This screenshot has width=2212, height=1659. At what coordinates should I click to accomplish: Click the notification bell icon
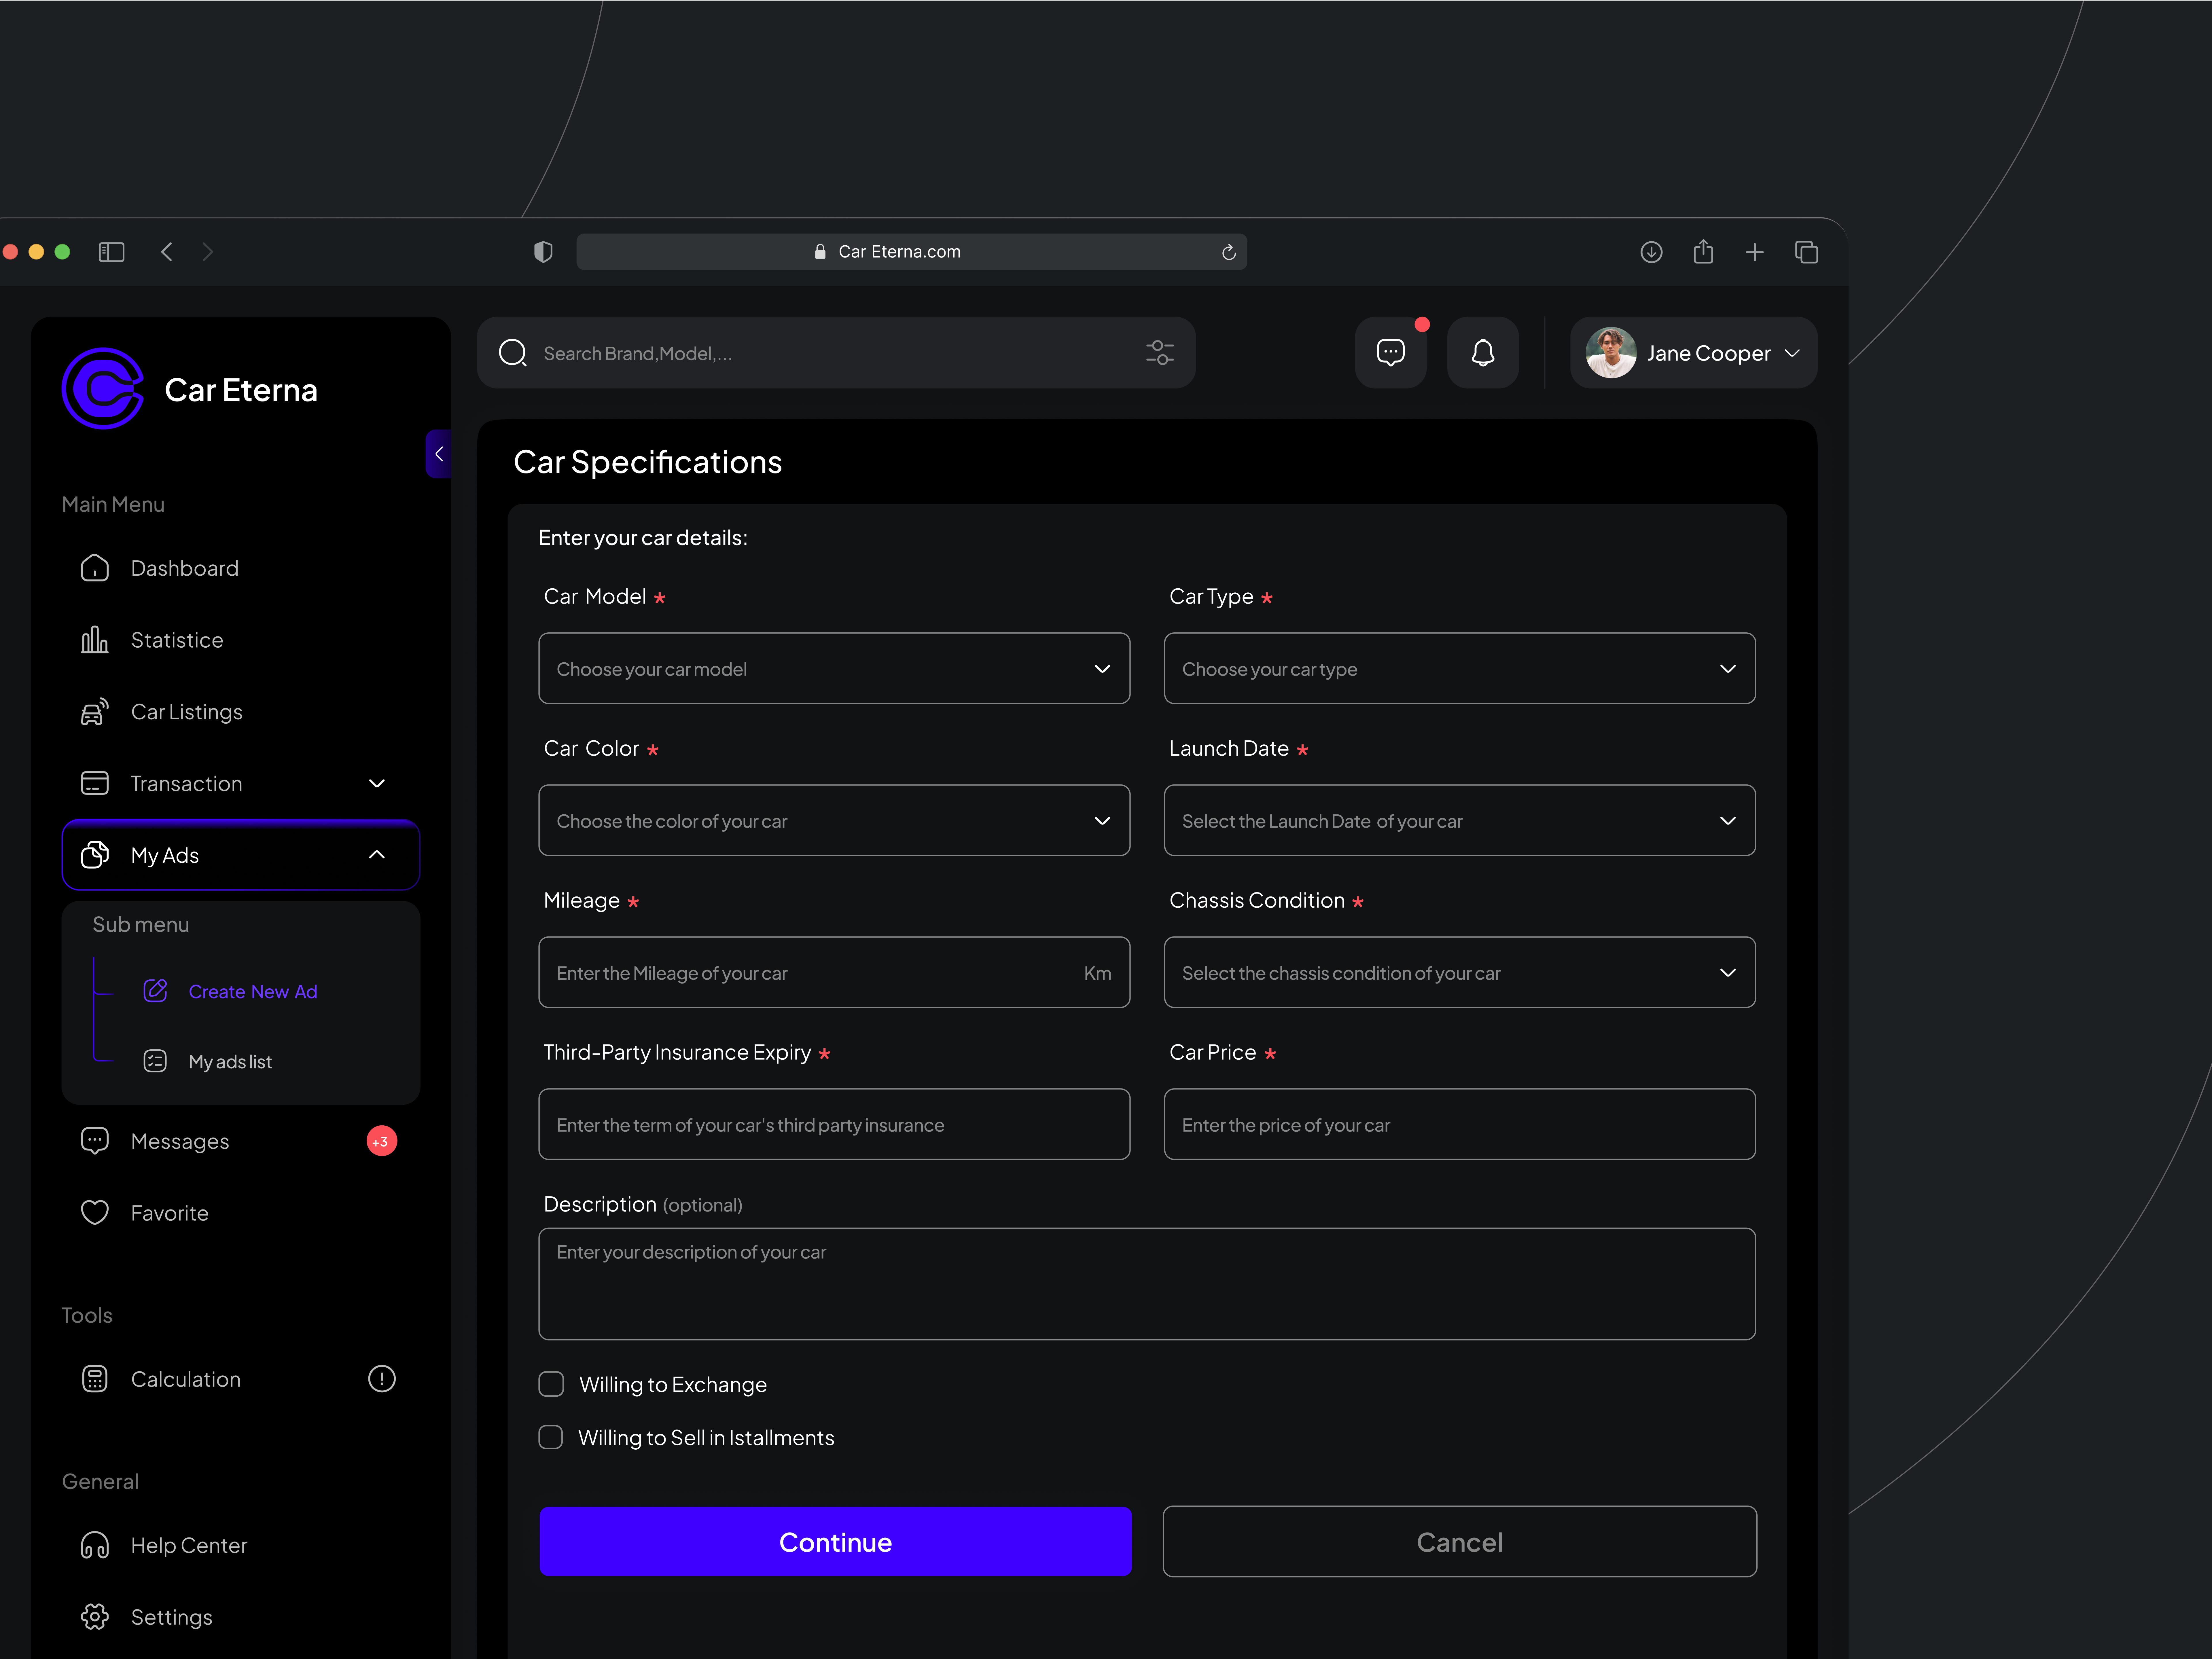tap(1483, 352)
